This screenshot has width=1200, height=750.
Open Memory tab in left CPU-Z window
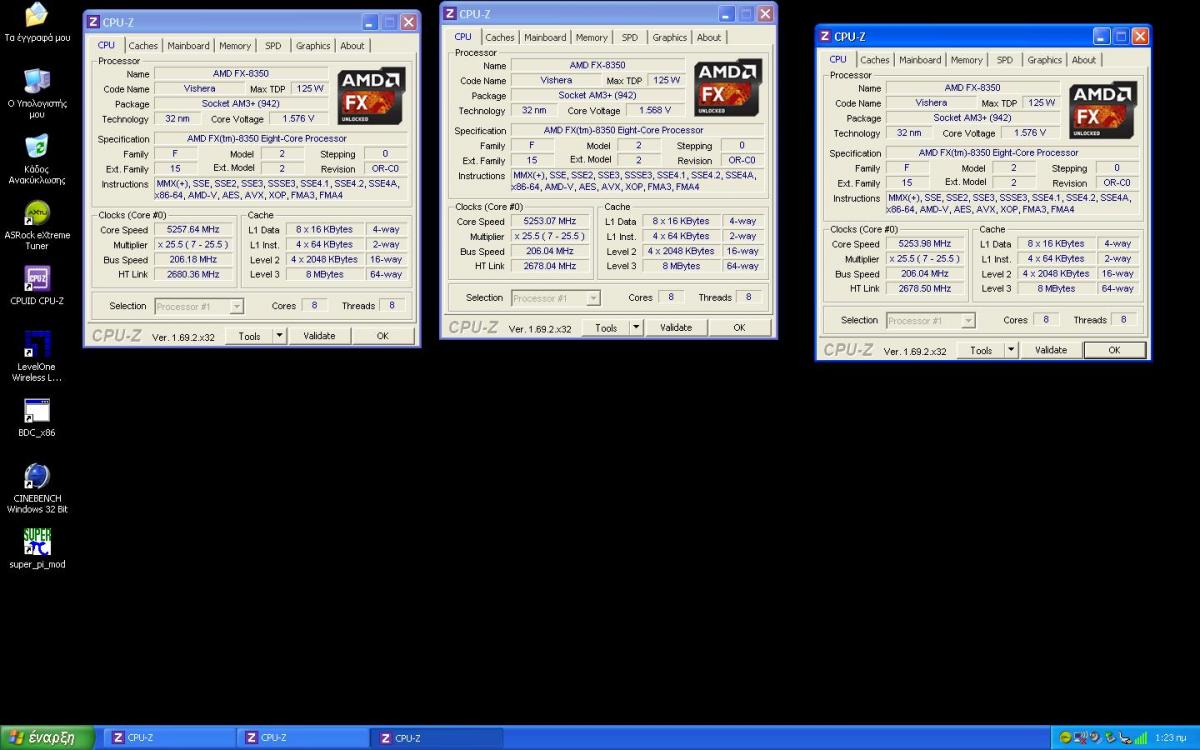pos(235,45)
